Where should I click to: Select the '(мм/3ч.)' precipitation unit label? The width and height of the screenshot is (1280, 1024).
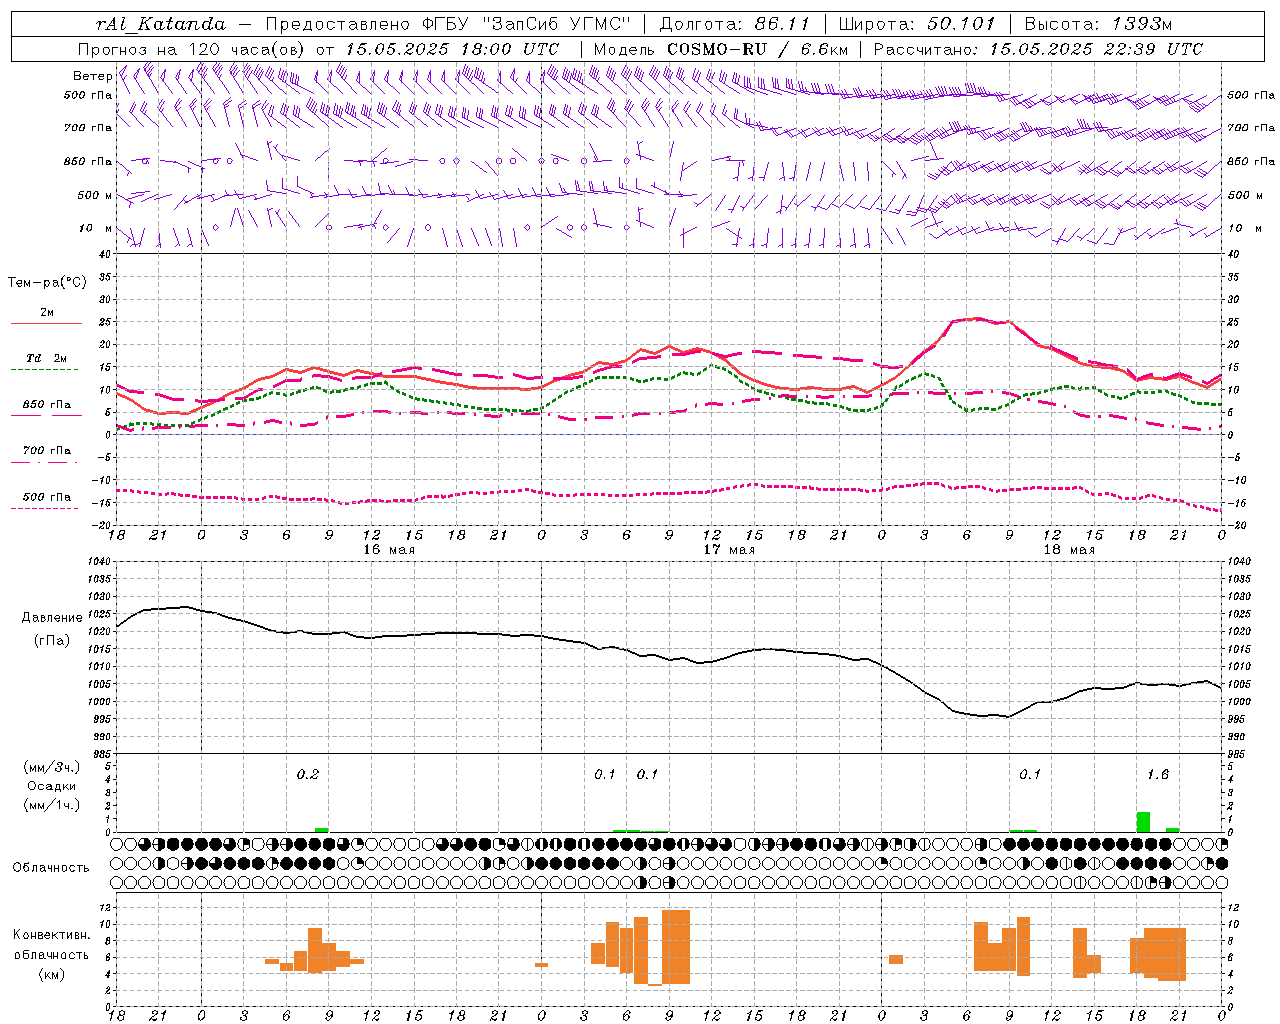coord(52,767)
